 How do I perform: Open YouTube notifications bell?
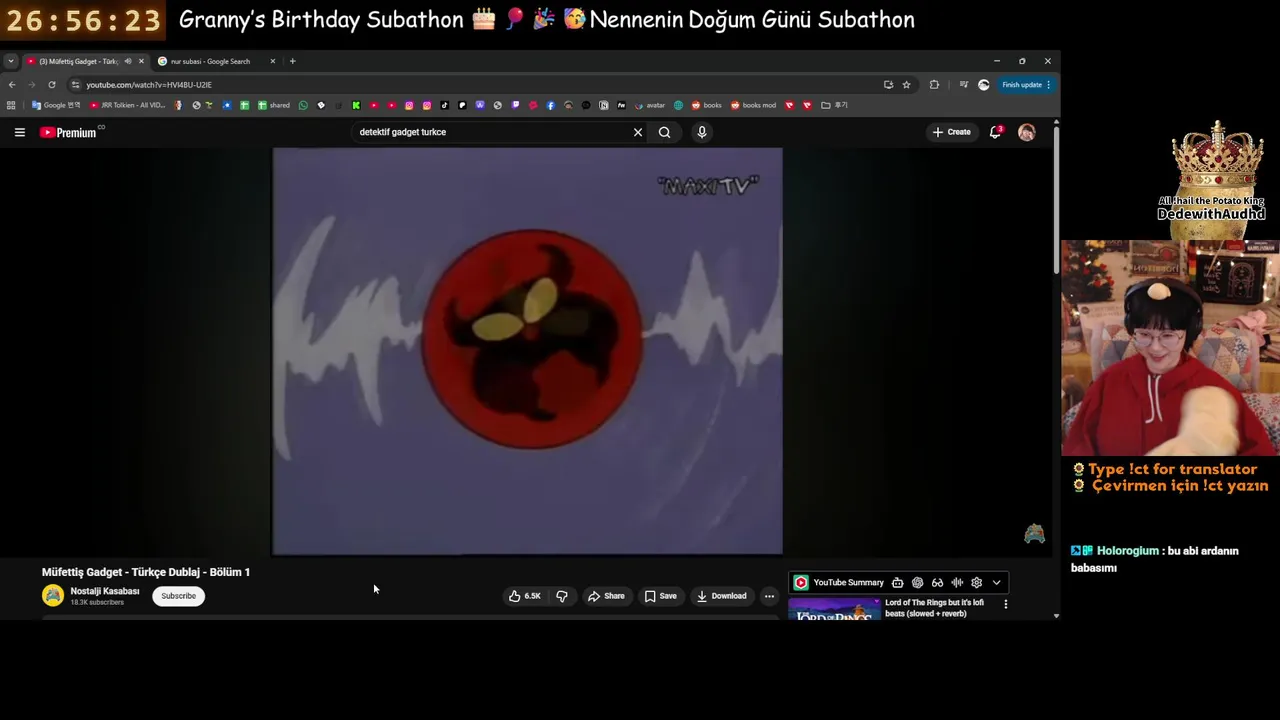(x=995, y=132)
